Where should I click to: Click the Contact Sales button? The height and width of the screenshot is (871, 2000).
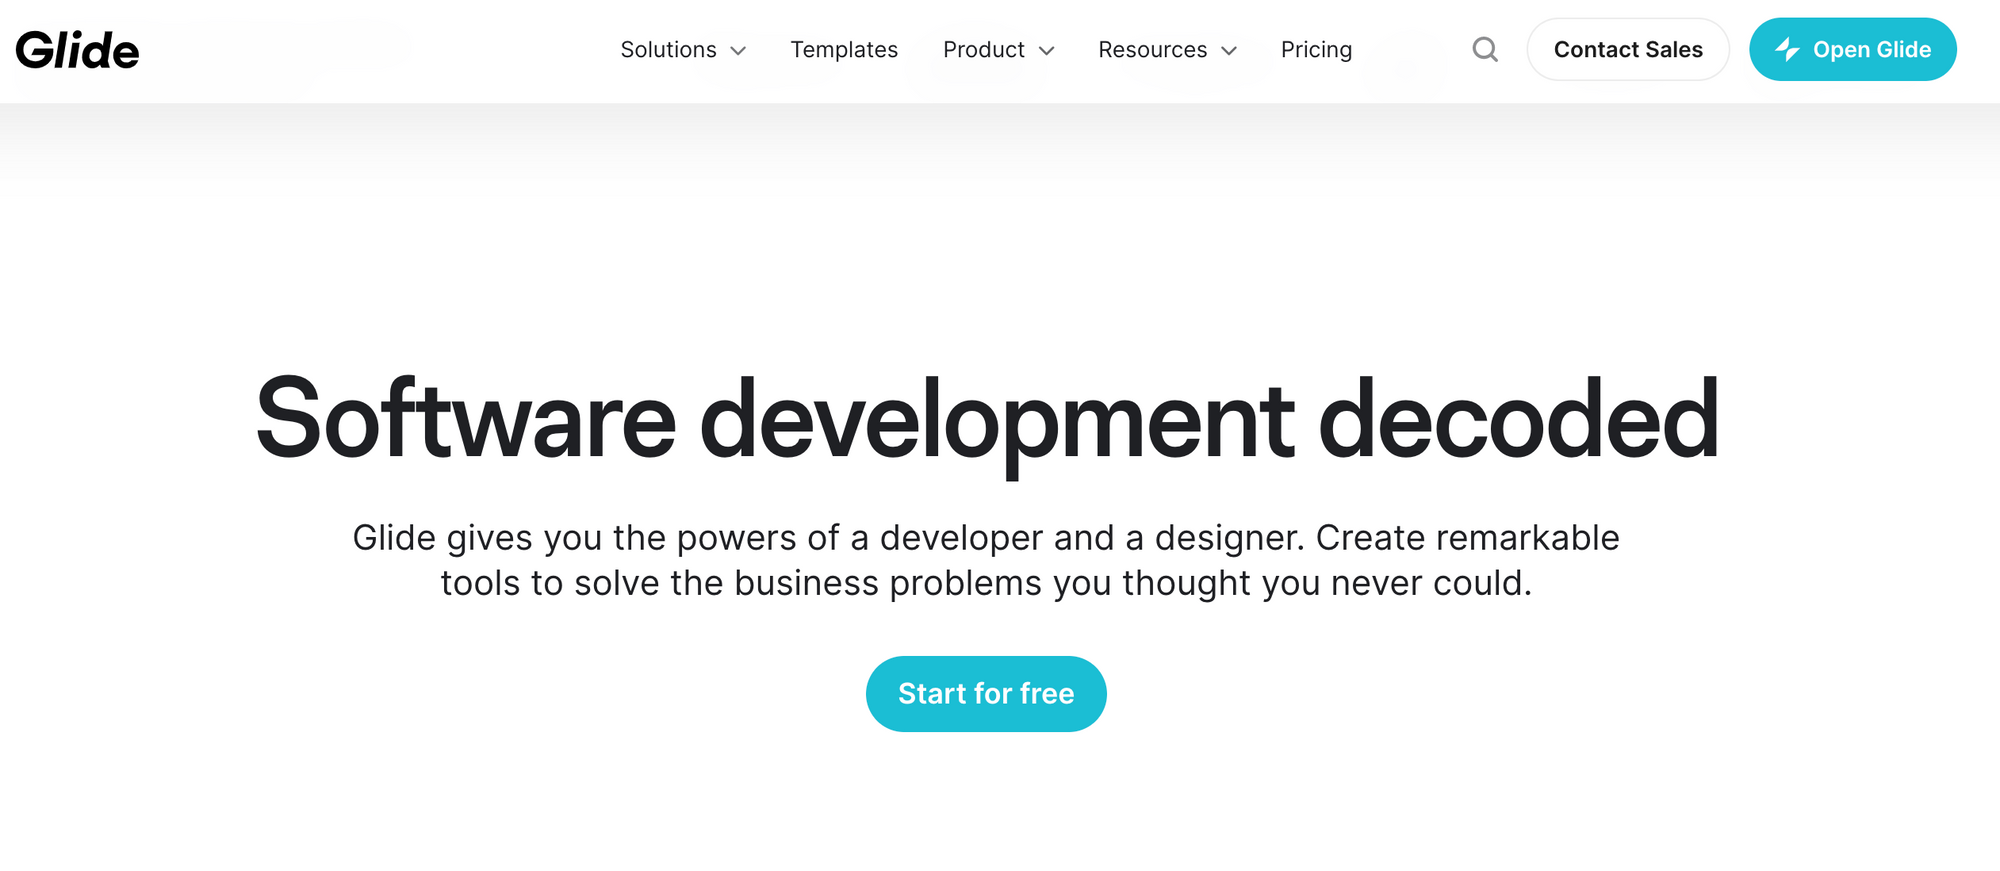coord(1628,49)
